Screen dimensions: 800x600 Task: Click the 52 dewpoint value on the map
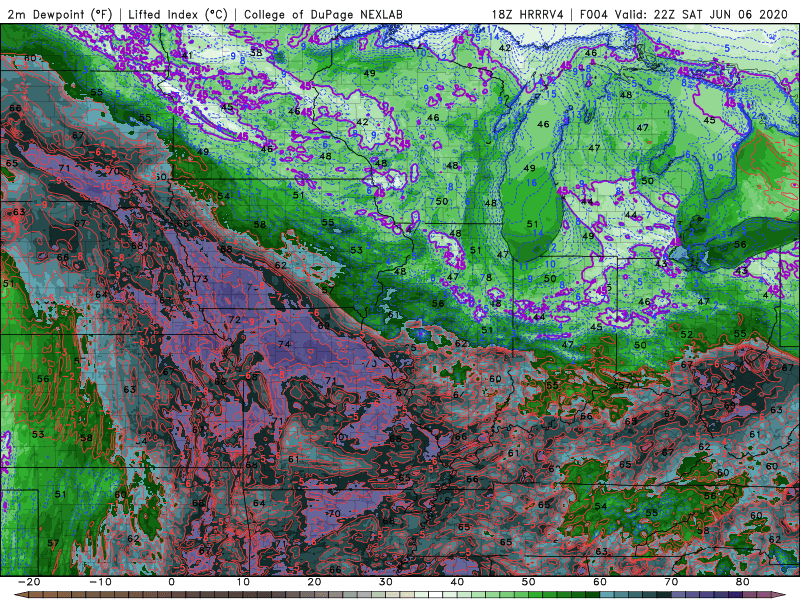click(687, 334)
